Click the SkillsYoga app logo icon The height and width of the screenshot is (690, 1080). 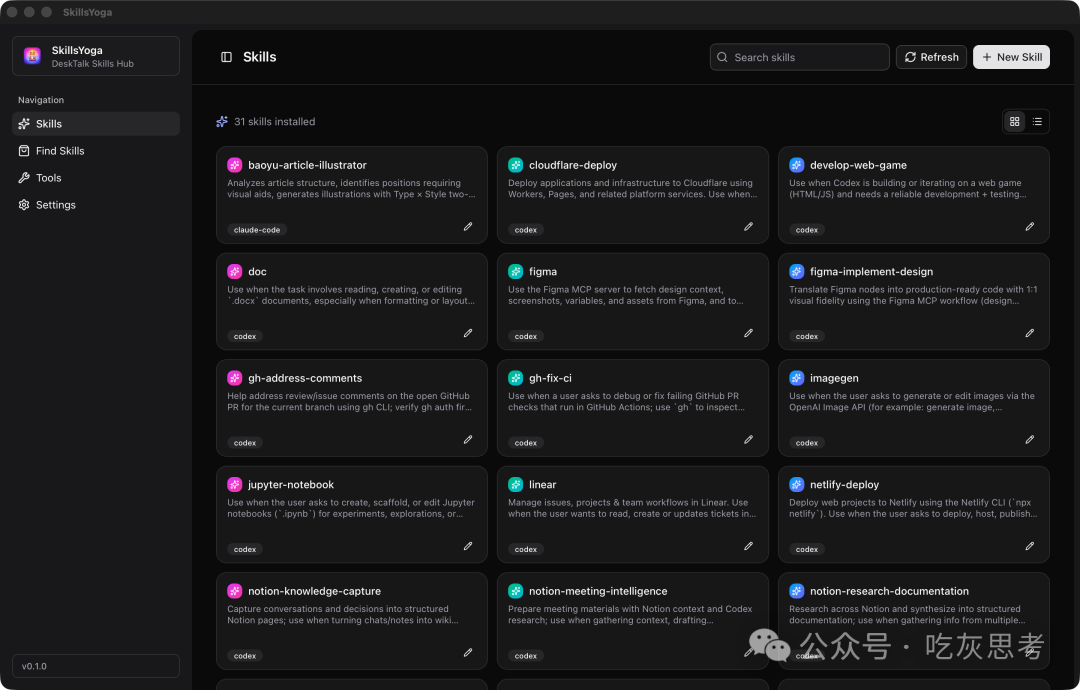pos(32,56)
